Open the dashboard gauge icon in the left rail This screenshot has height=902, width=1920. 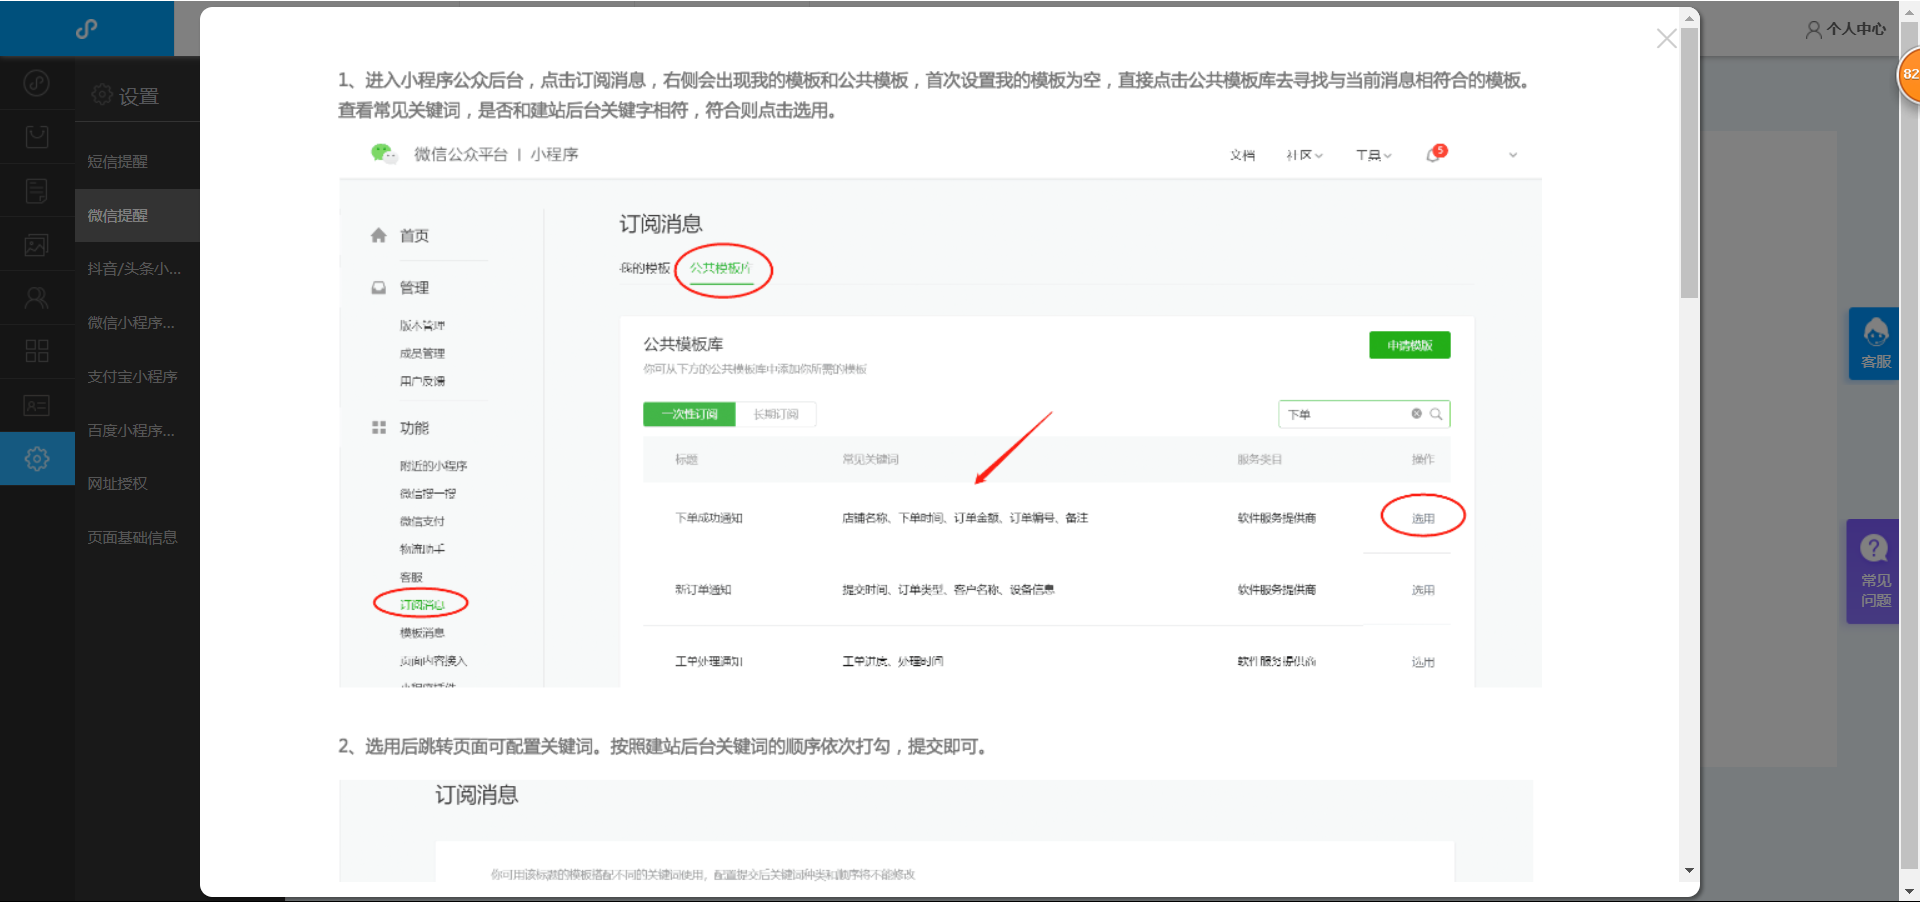coord(37,83)
